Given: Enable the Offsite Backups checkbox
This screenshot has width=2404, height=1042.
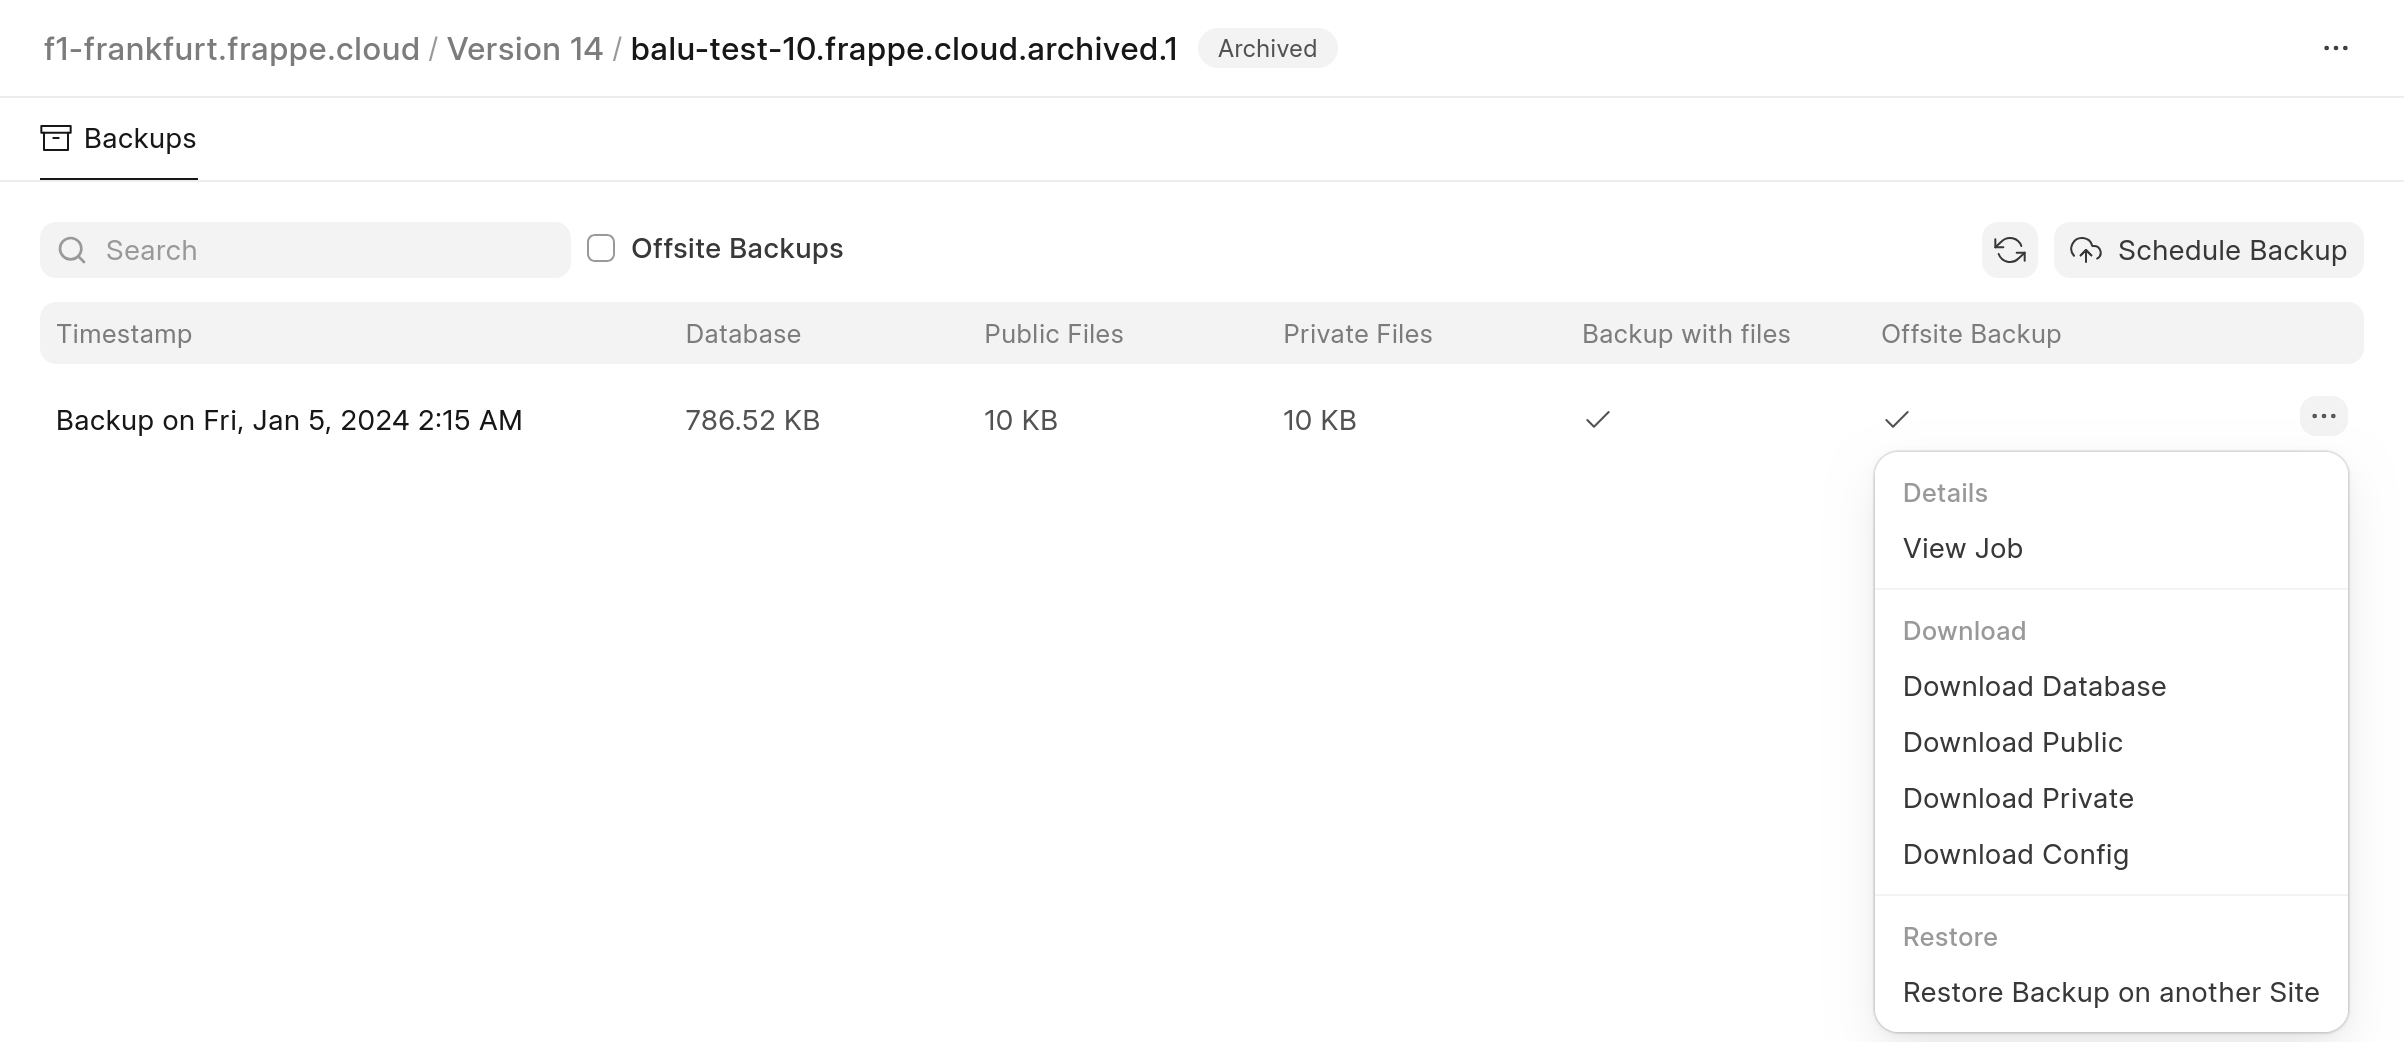Looking at the screenshot, I should [x=601, y=249].
